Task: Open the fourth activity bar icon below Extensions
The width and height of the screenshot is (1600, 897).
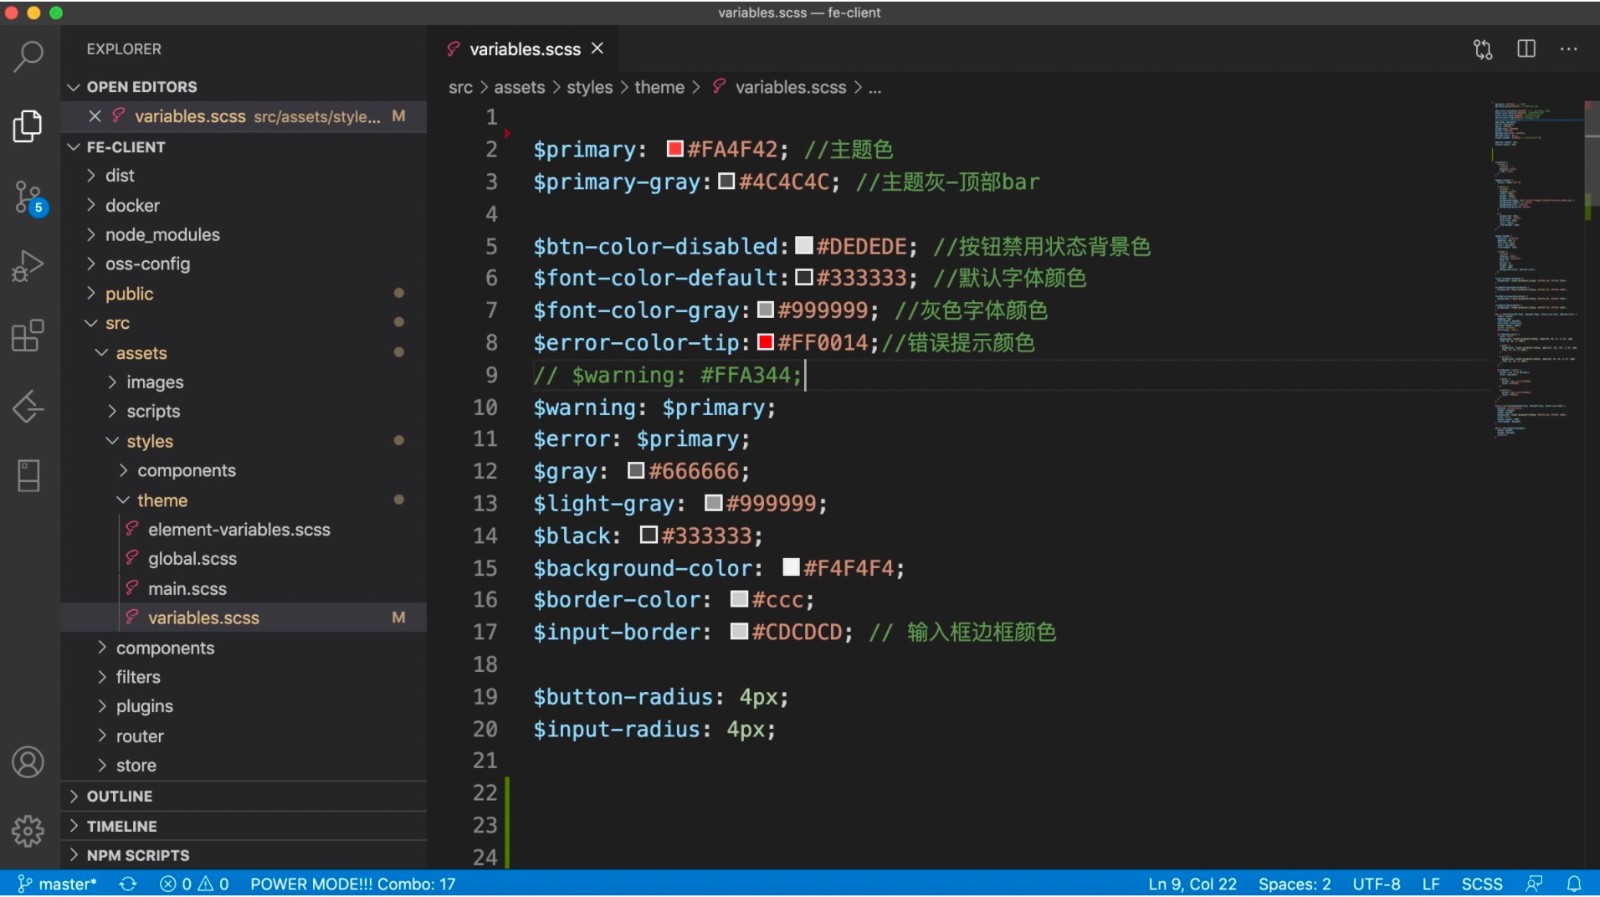Action: 28,408
